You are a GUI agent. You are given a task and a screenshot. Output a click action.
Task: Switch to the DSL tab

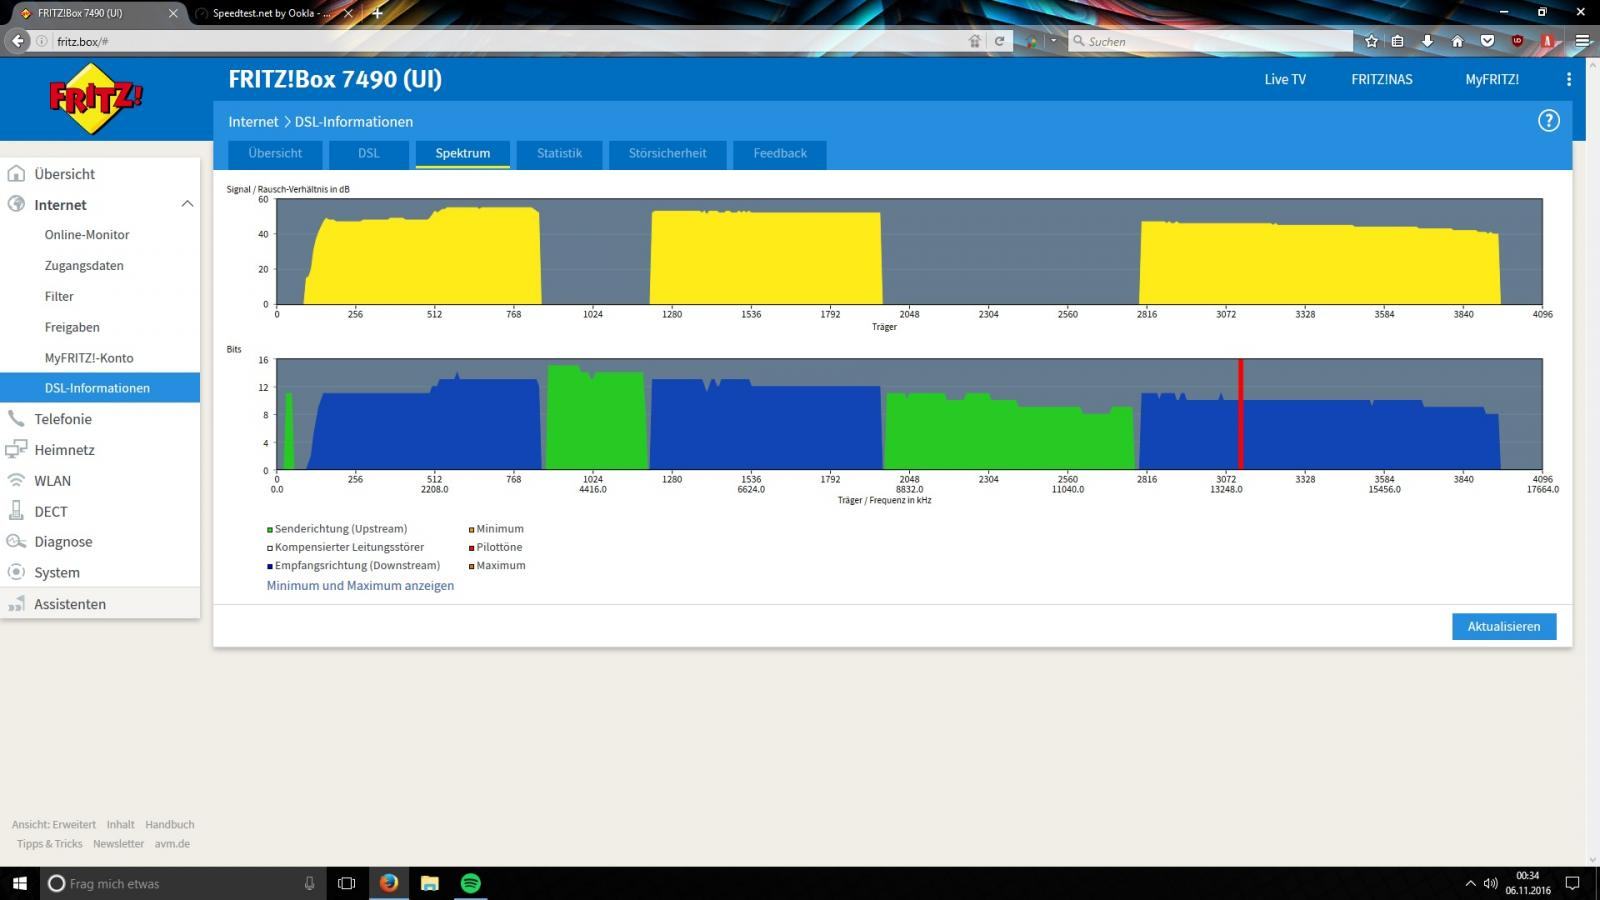tap(369, 153)
